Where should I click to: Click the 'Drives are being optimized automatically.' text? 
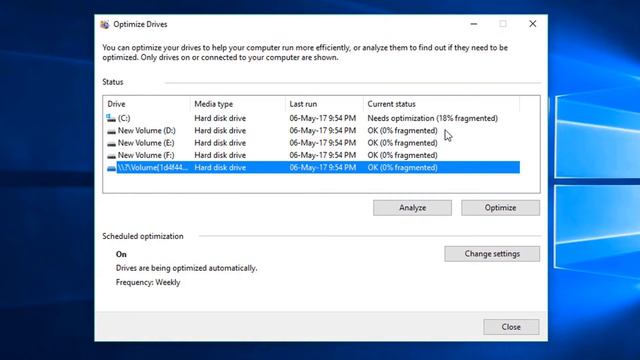point(187,268)
